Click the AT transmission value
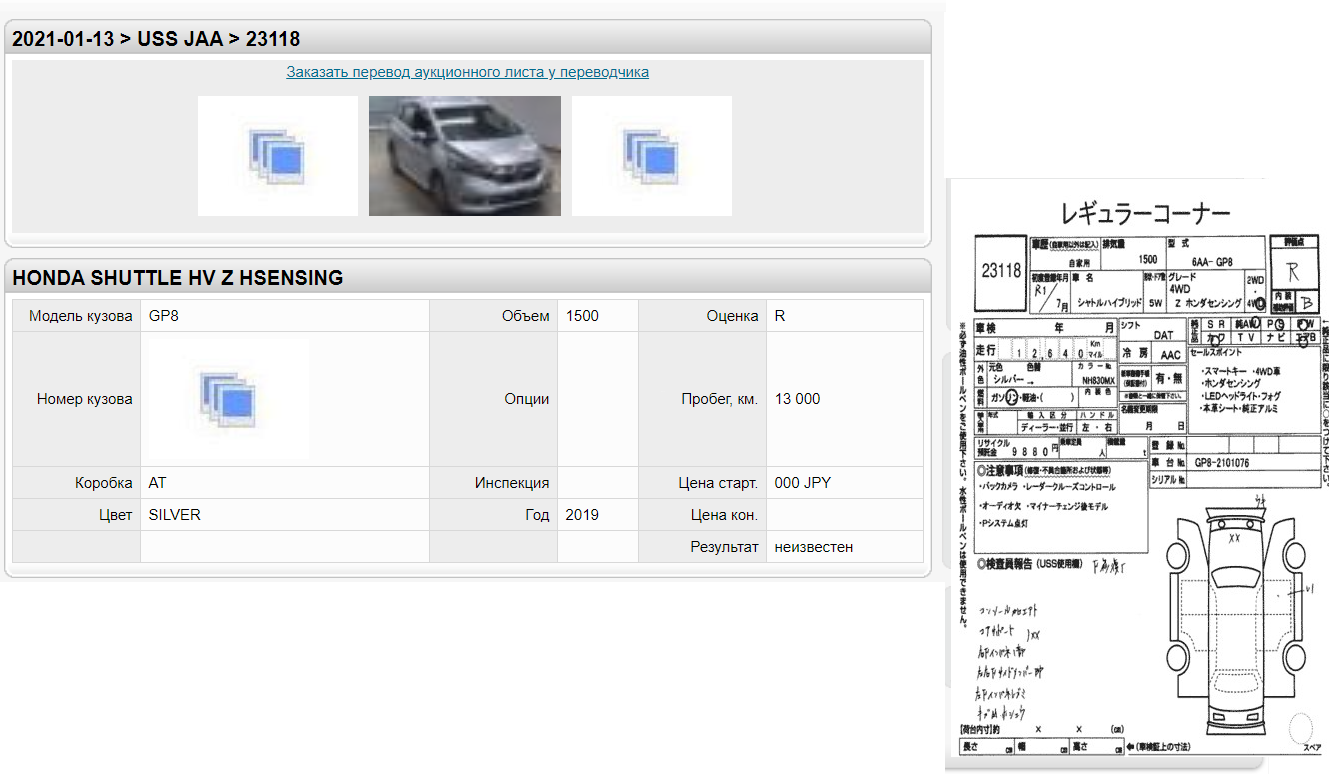The height and width of the screenshot is (782, 1329). point(158,483)
